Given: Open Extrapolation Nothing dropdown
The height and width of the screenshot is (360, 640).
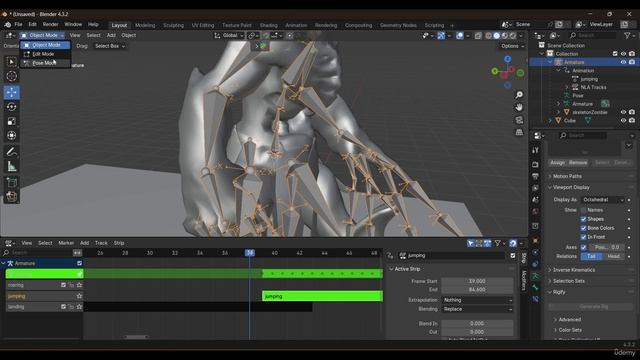Looking at the screenshot, I should click(x=477, y=300).
